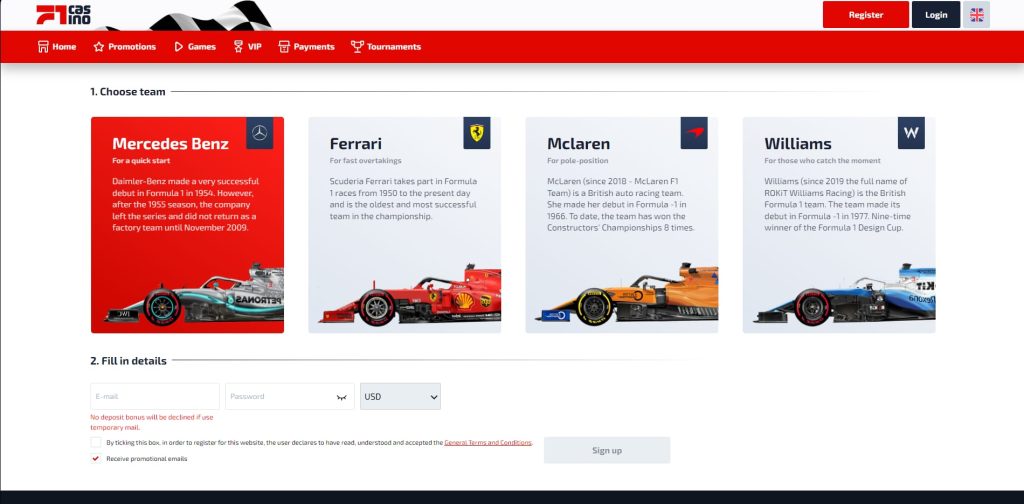Screen dimensions: 1024x504
Task: Click the red Ferrari car image
Action: click(410, 294)
